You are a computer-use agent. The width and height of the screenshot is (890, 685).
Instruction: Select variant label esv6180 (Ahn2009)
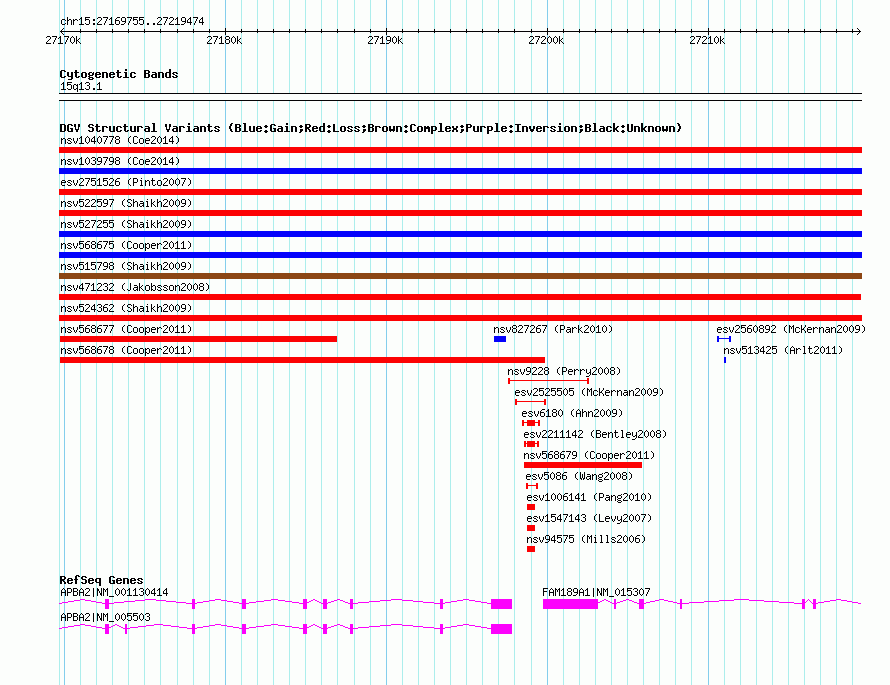(x=572, y=413)
